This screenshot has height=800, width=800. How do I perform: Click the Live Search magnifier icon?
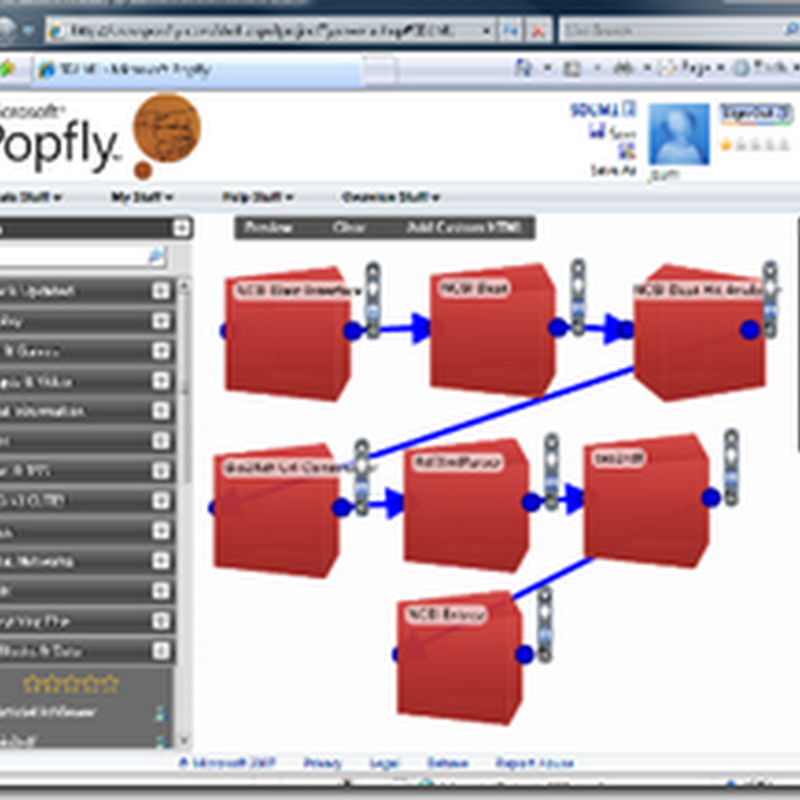pyautogui.click(x=791, y=30)
